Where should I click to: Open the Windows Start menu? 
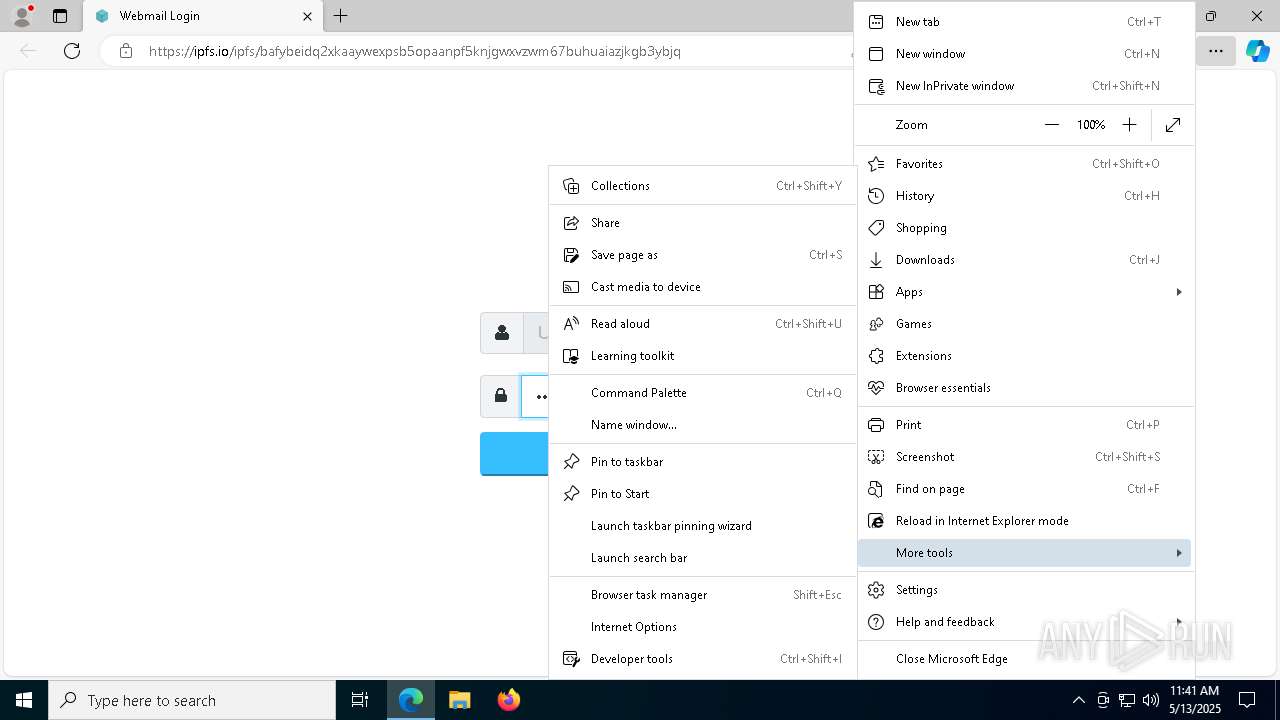pyautogui.click(x=24, y=700)
